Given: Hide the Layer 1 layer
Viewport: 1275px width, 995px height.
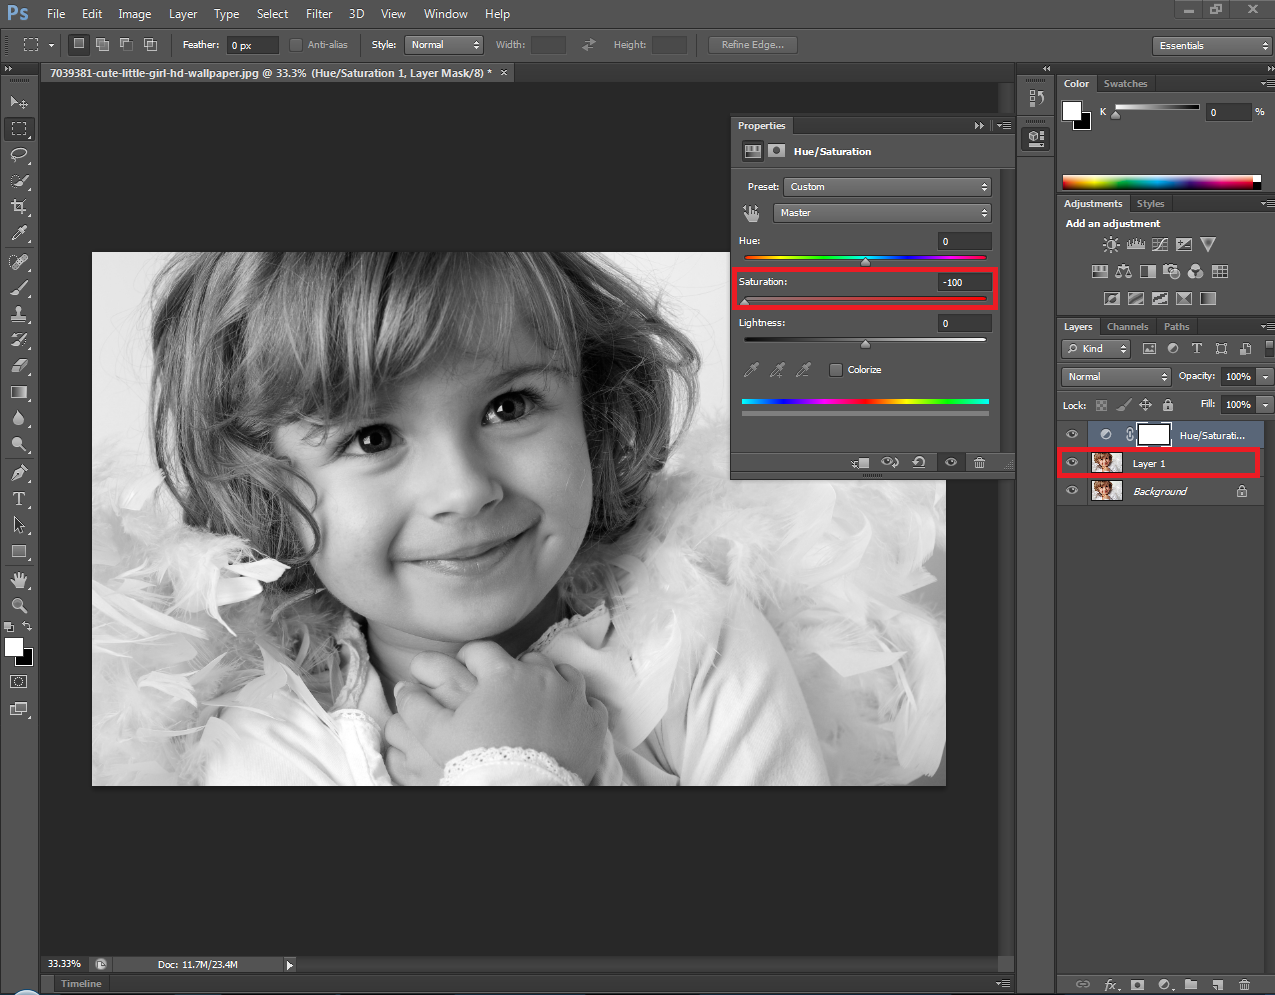Looking at the screenshot, I should click(1072, 462).
